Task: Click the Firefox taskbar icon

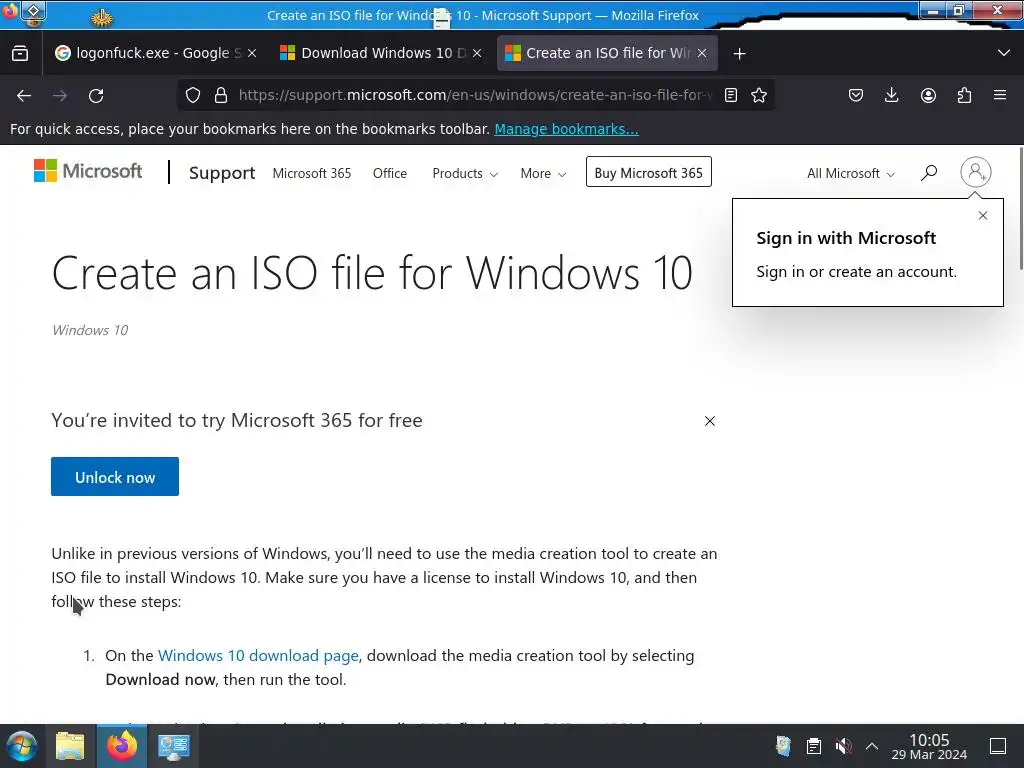Action: (x=122, y=746)
